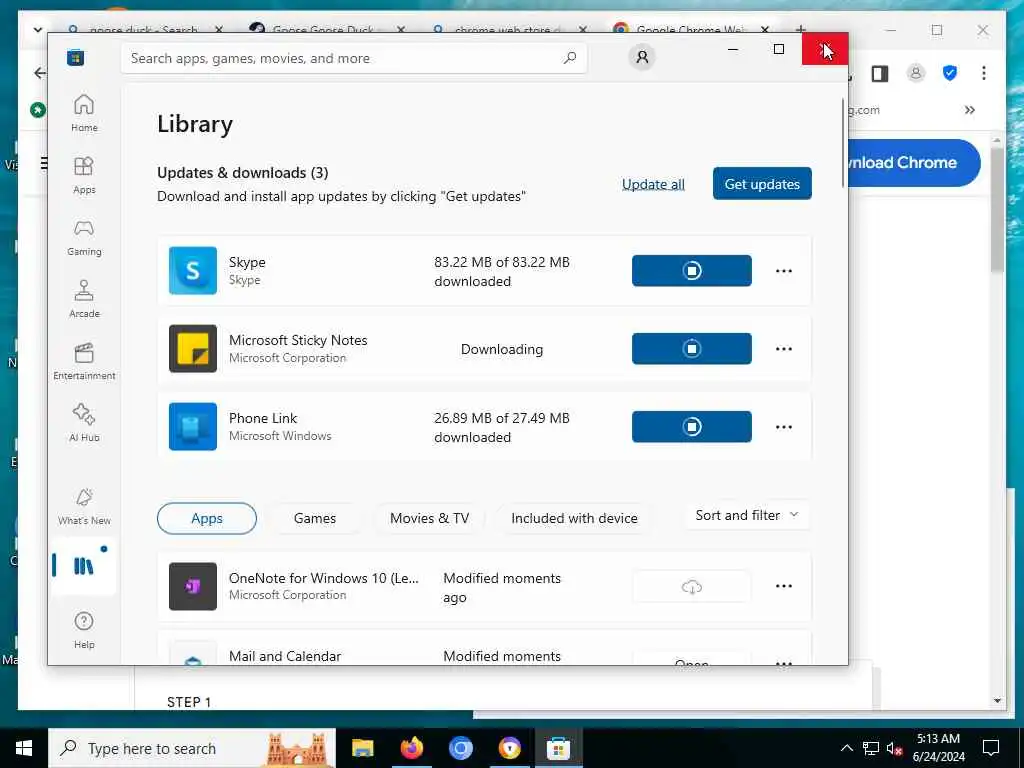Go to the Apps section in sidebar
Image resolution: width=1024 pixels, height=768 pixels.
pos(84,175)
